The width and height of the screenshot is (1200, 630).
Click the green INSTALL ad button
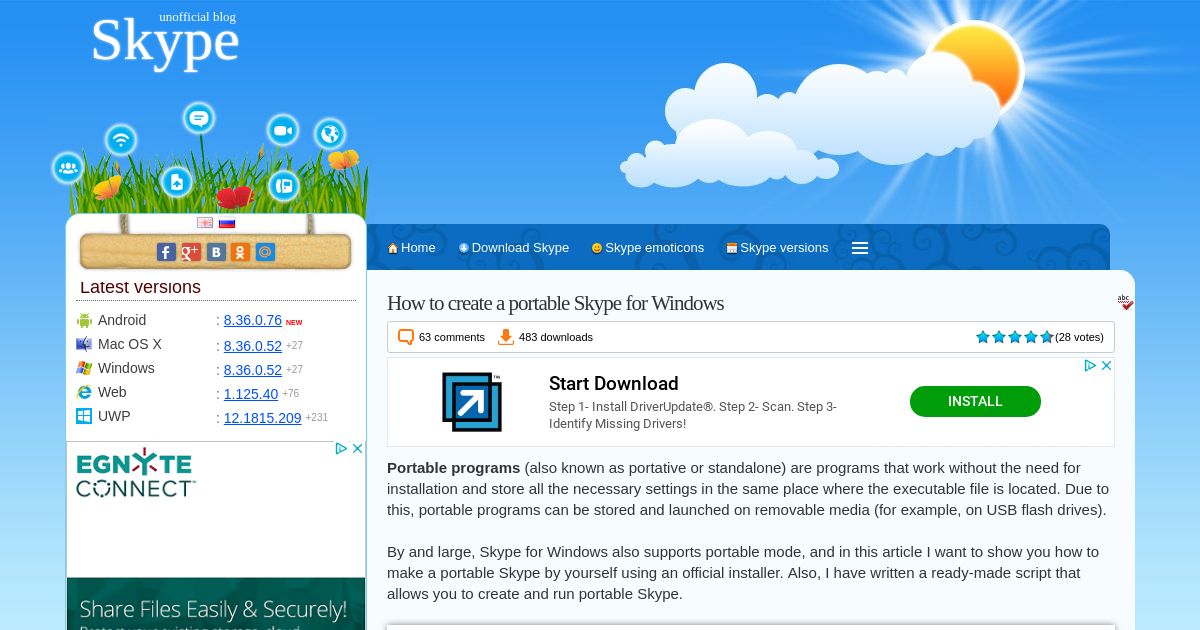click(975, 401)
